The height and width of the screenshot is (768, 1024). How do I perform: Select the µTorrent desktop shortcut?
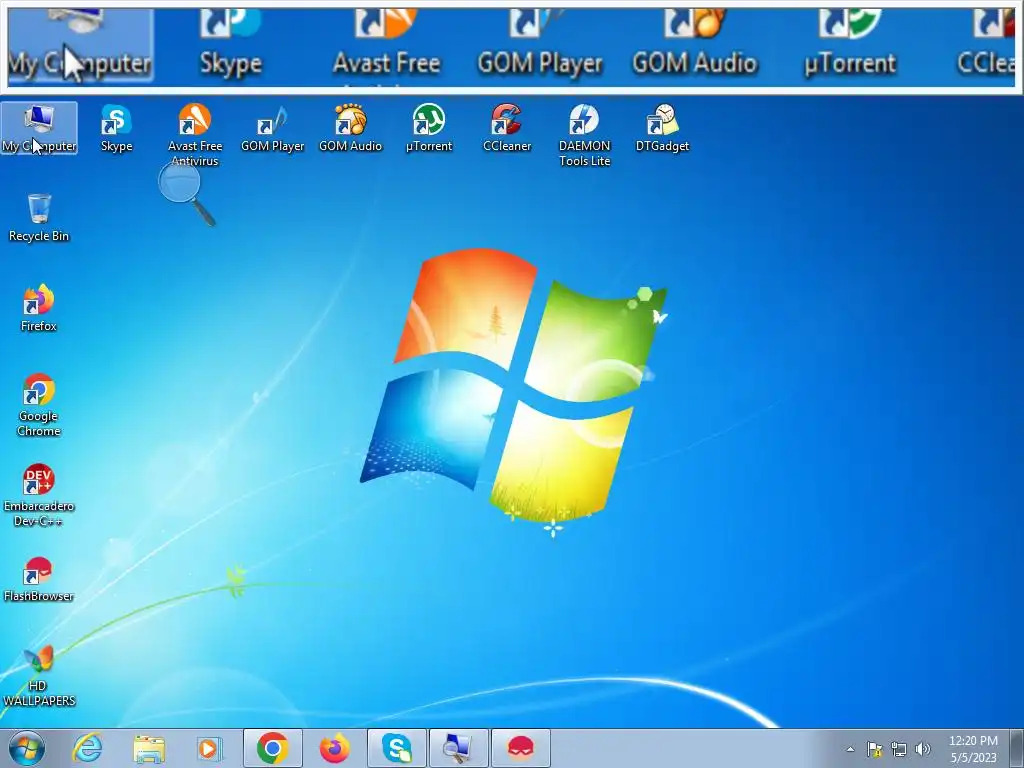point(428,128)
